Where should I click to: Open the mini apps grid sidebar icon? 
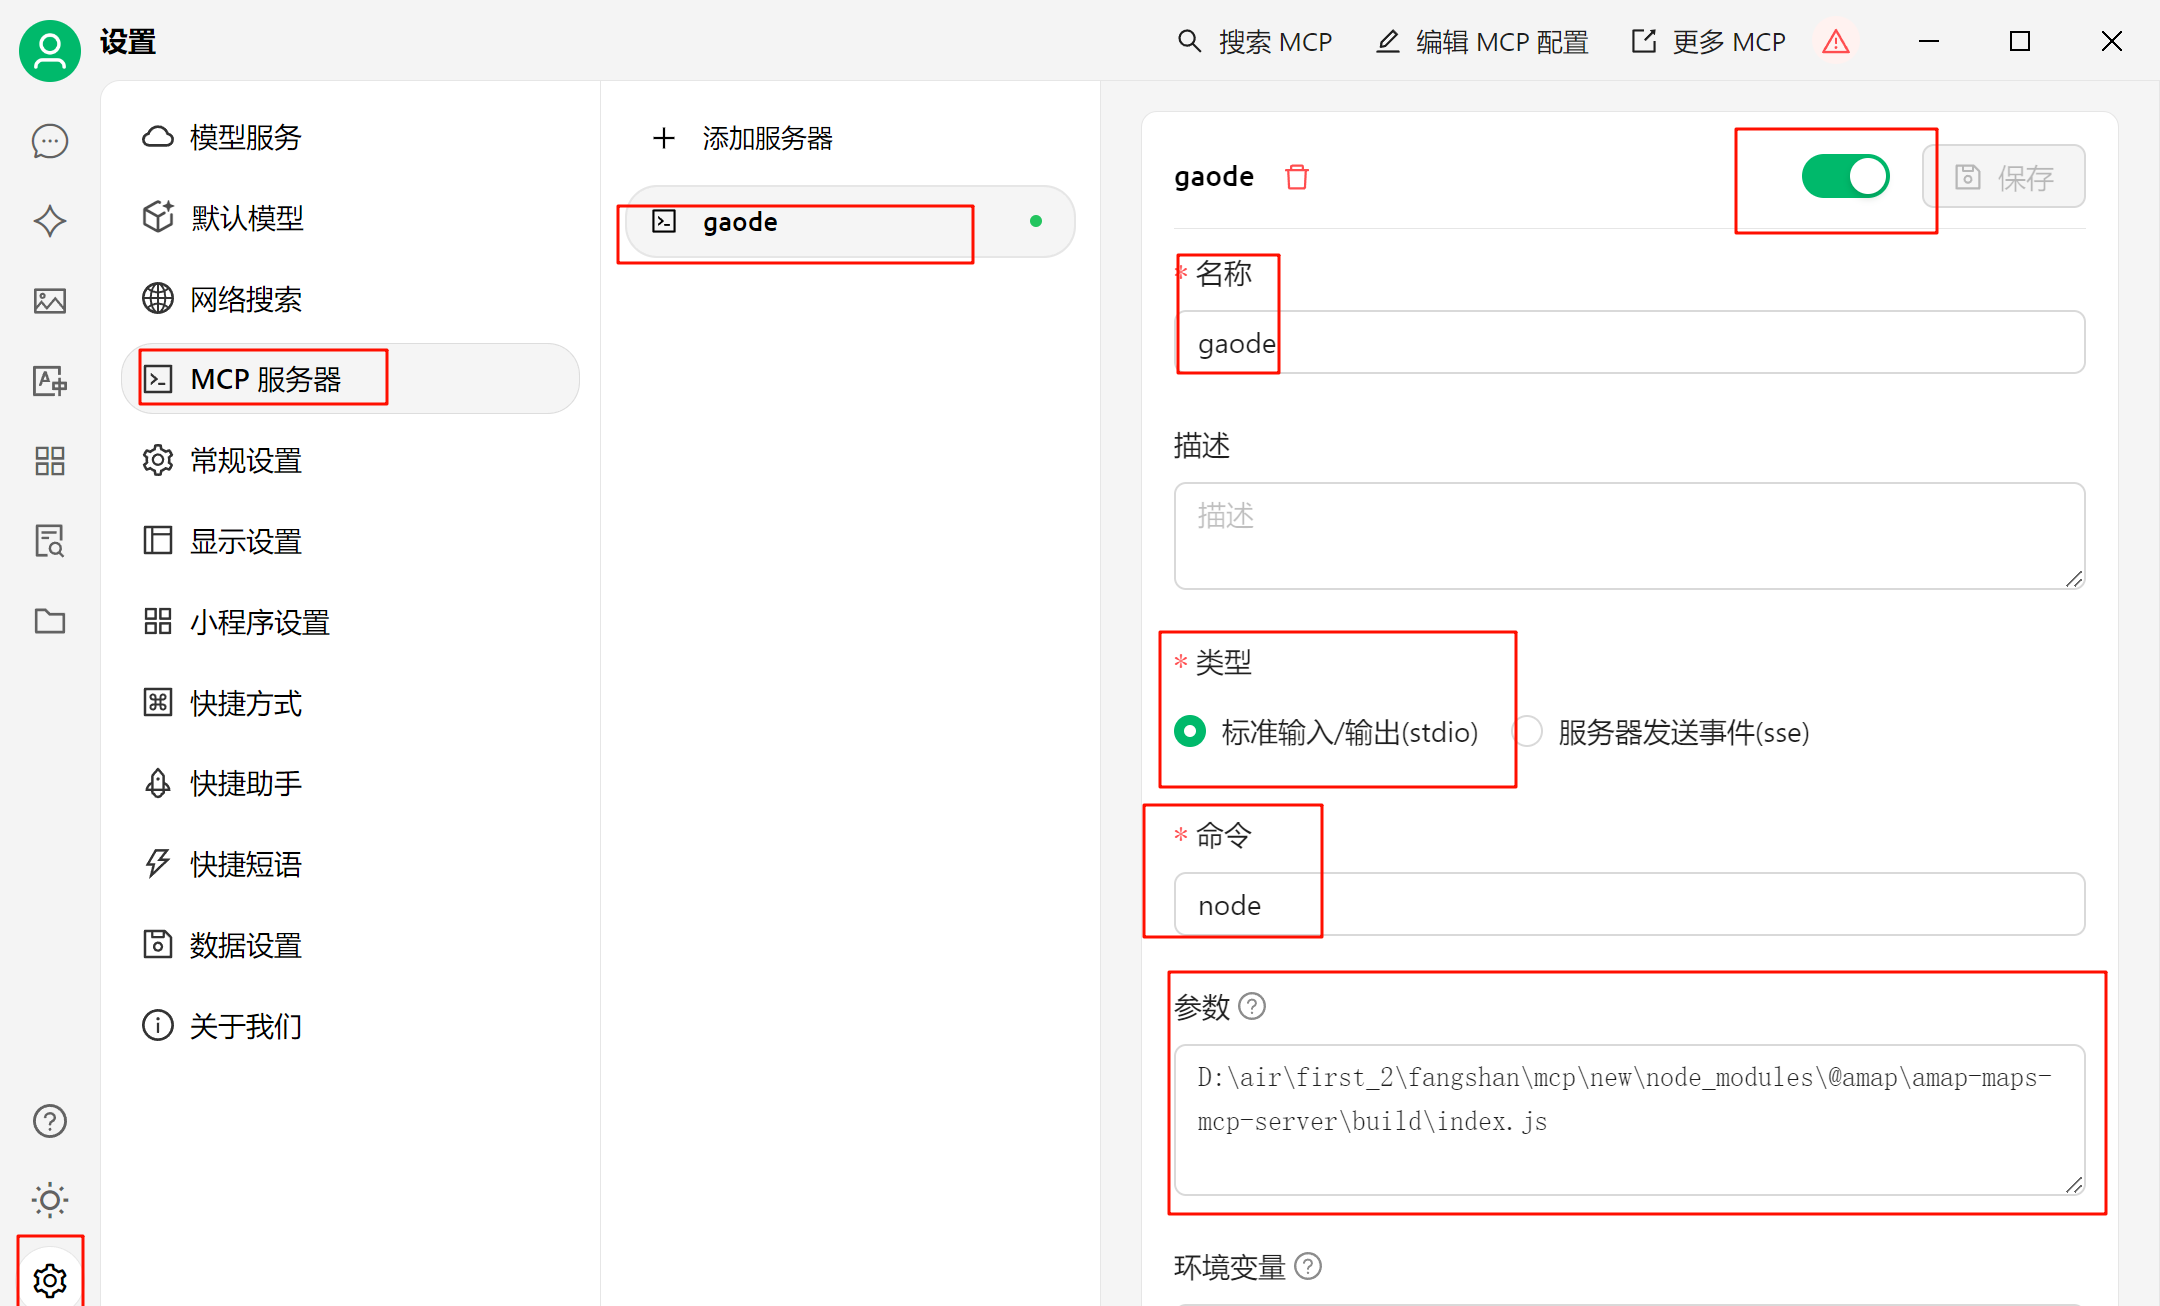(x=50, y=461)
